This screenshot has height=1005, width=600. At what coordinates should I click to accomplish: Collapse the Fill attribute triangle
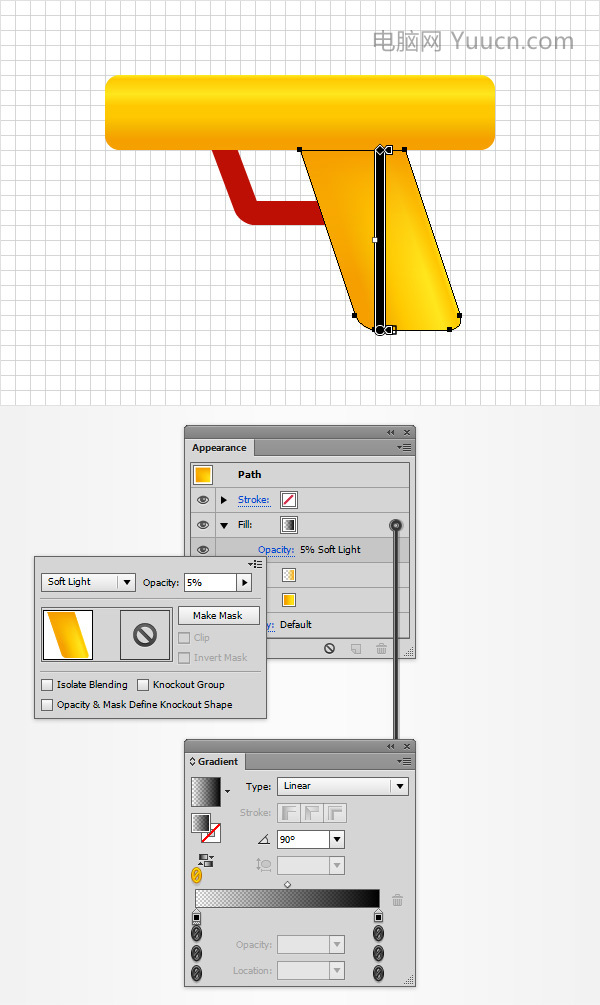(x=224, y=526)
